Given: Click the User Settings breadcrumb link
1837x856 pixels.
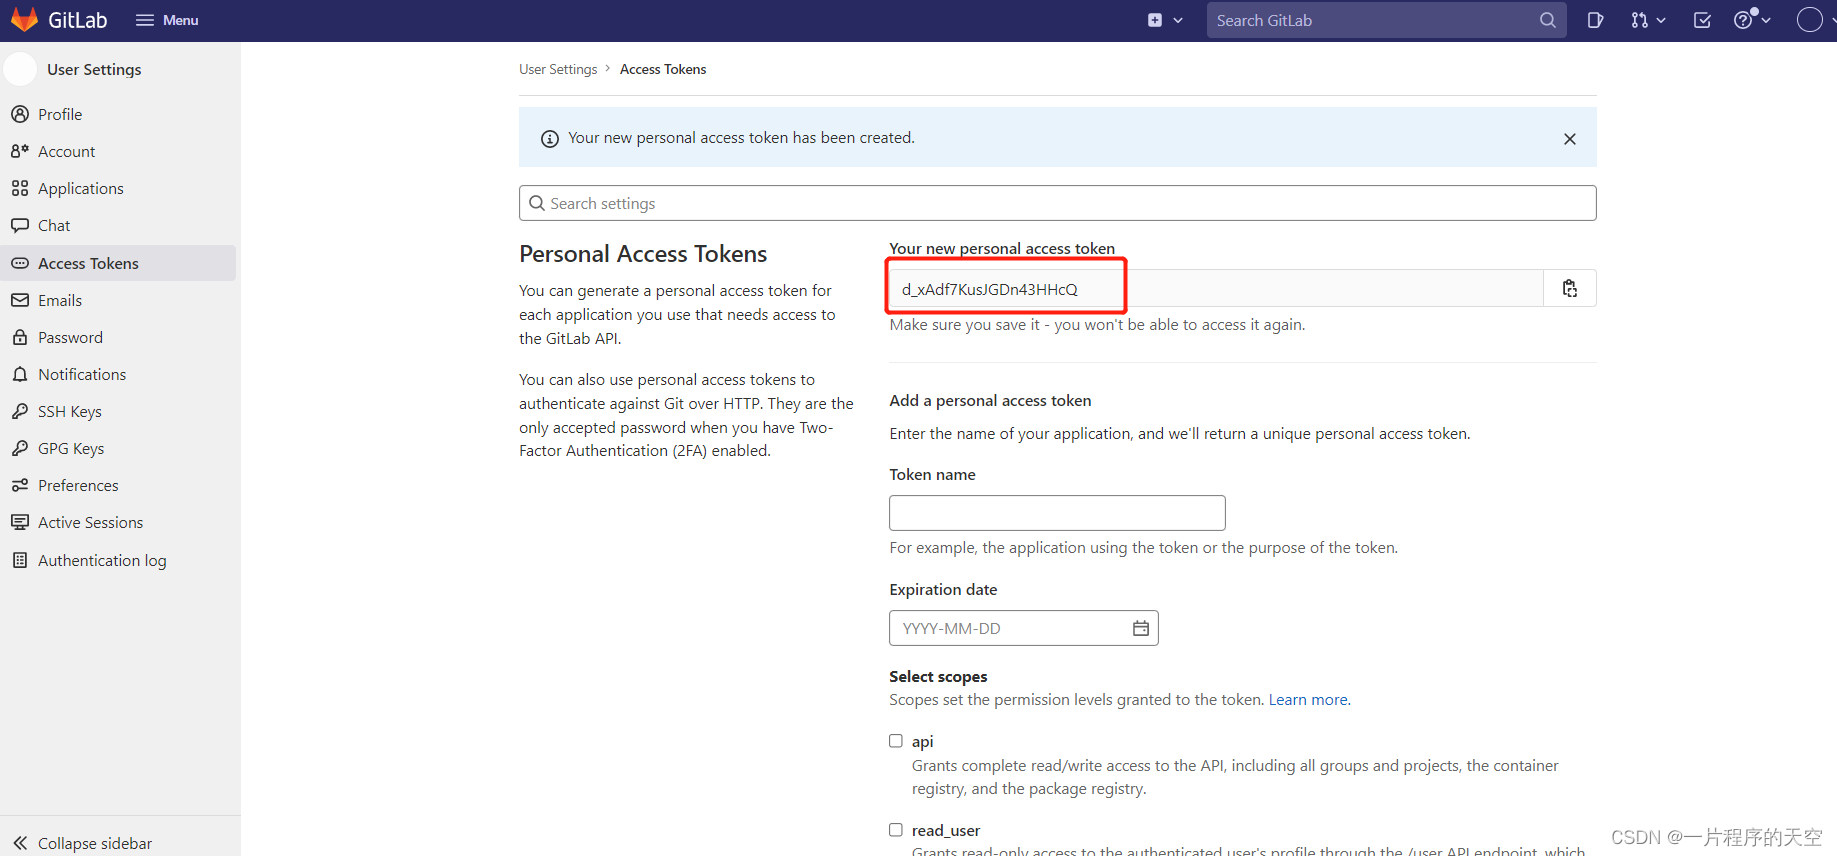Looking at the screenshot, I should [558, 69].
